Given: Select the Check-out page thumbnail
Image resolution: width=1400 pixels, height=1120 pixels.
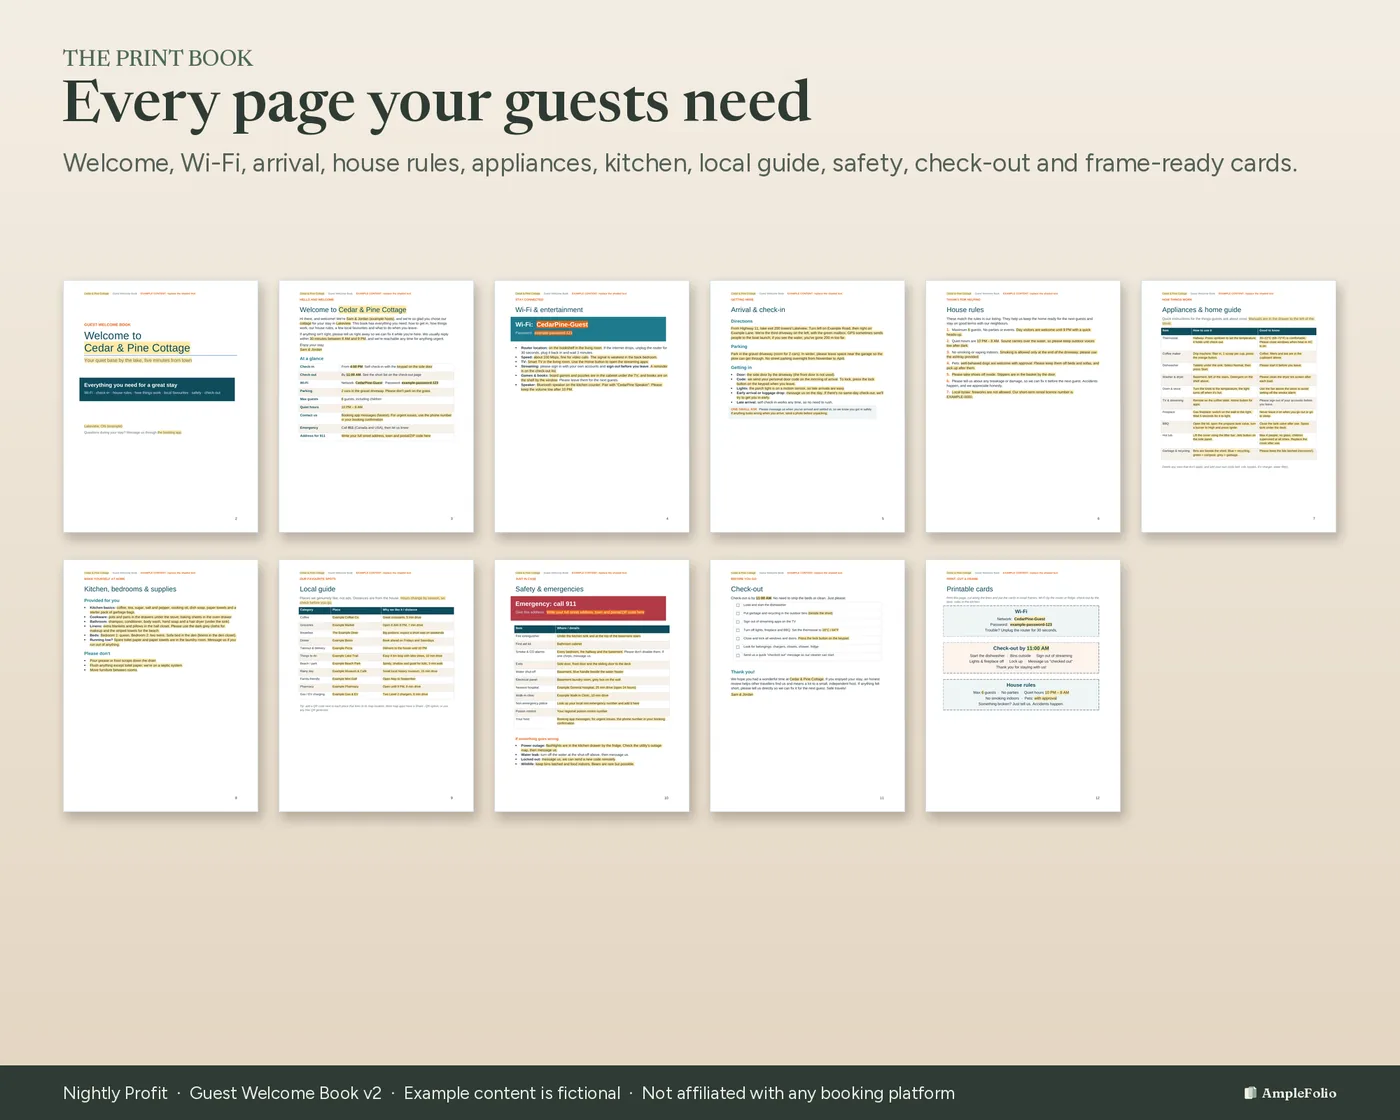Looking at the screenshot, I should (x=807, y=686).
